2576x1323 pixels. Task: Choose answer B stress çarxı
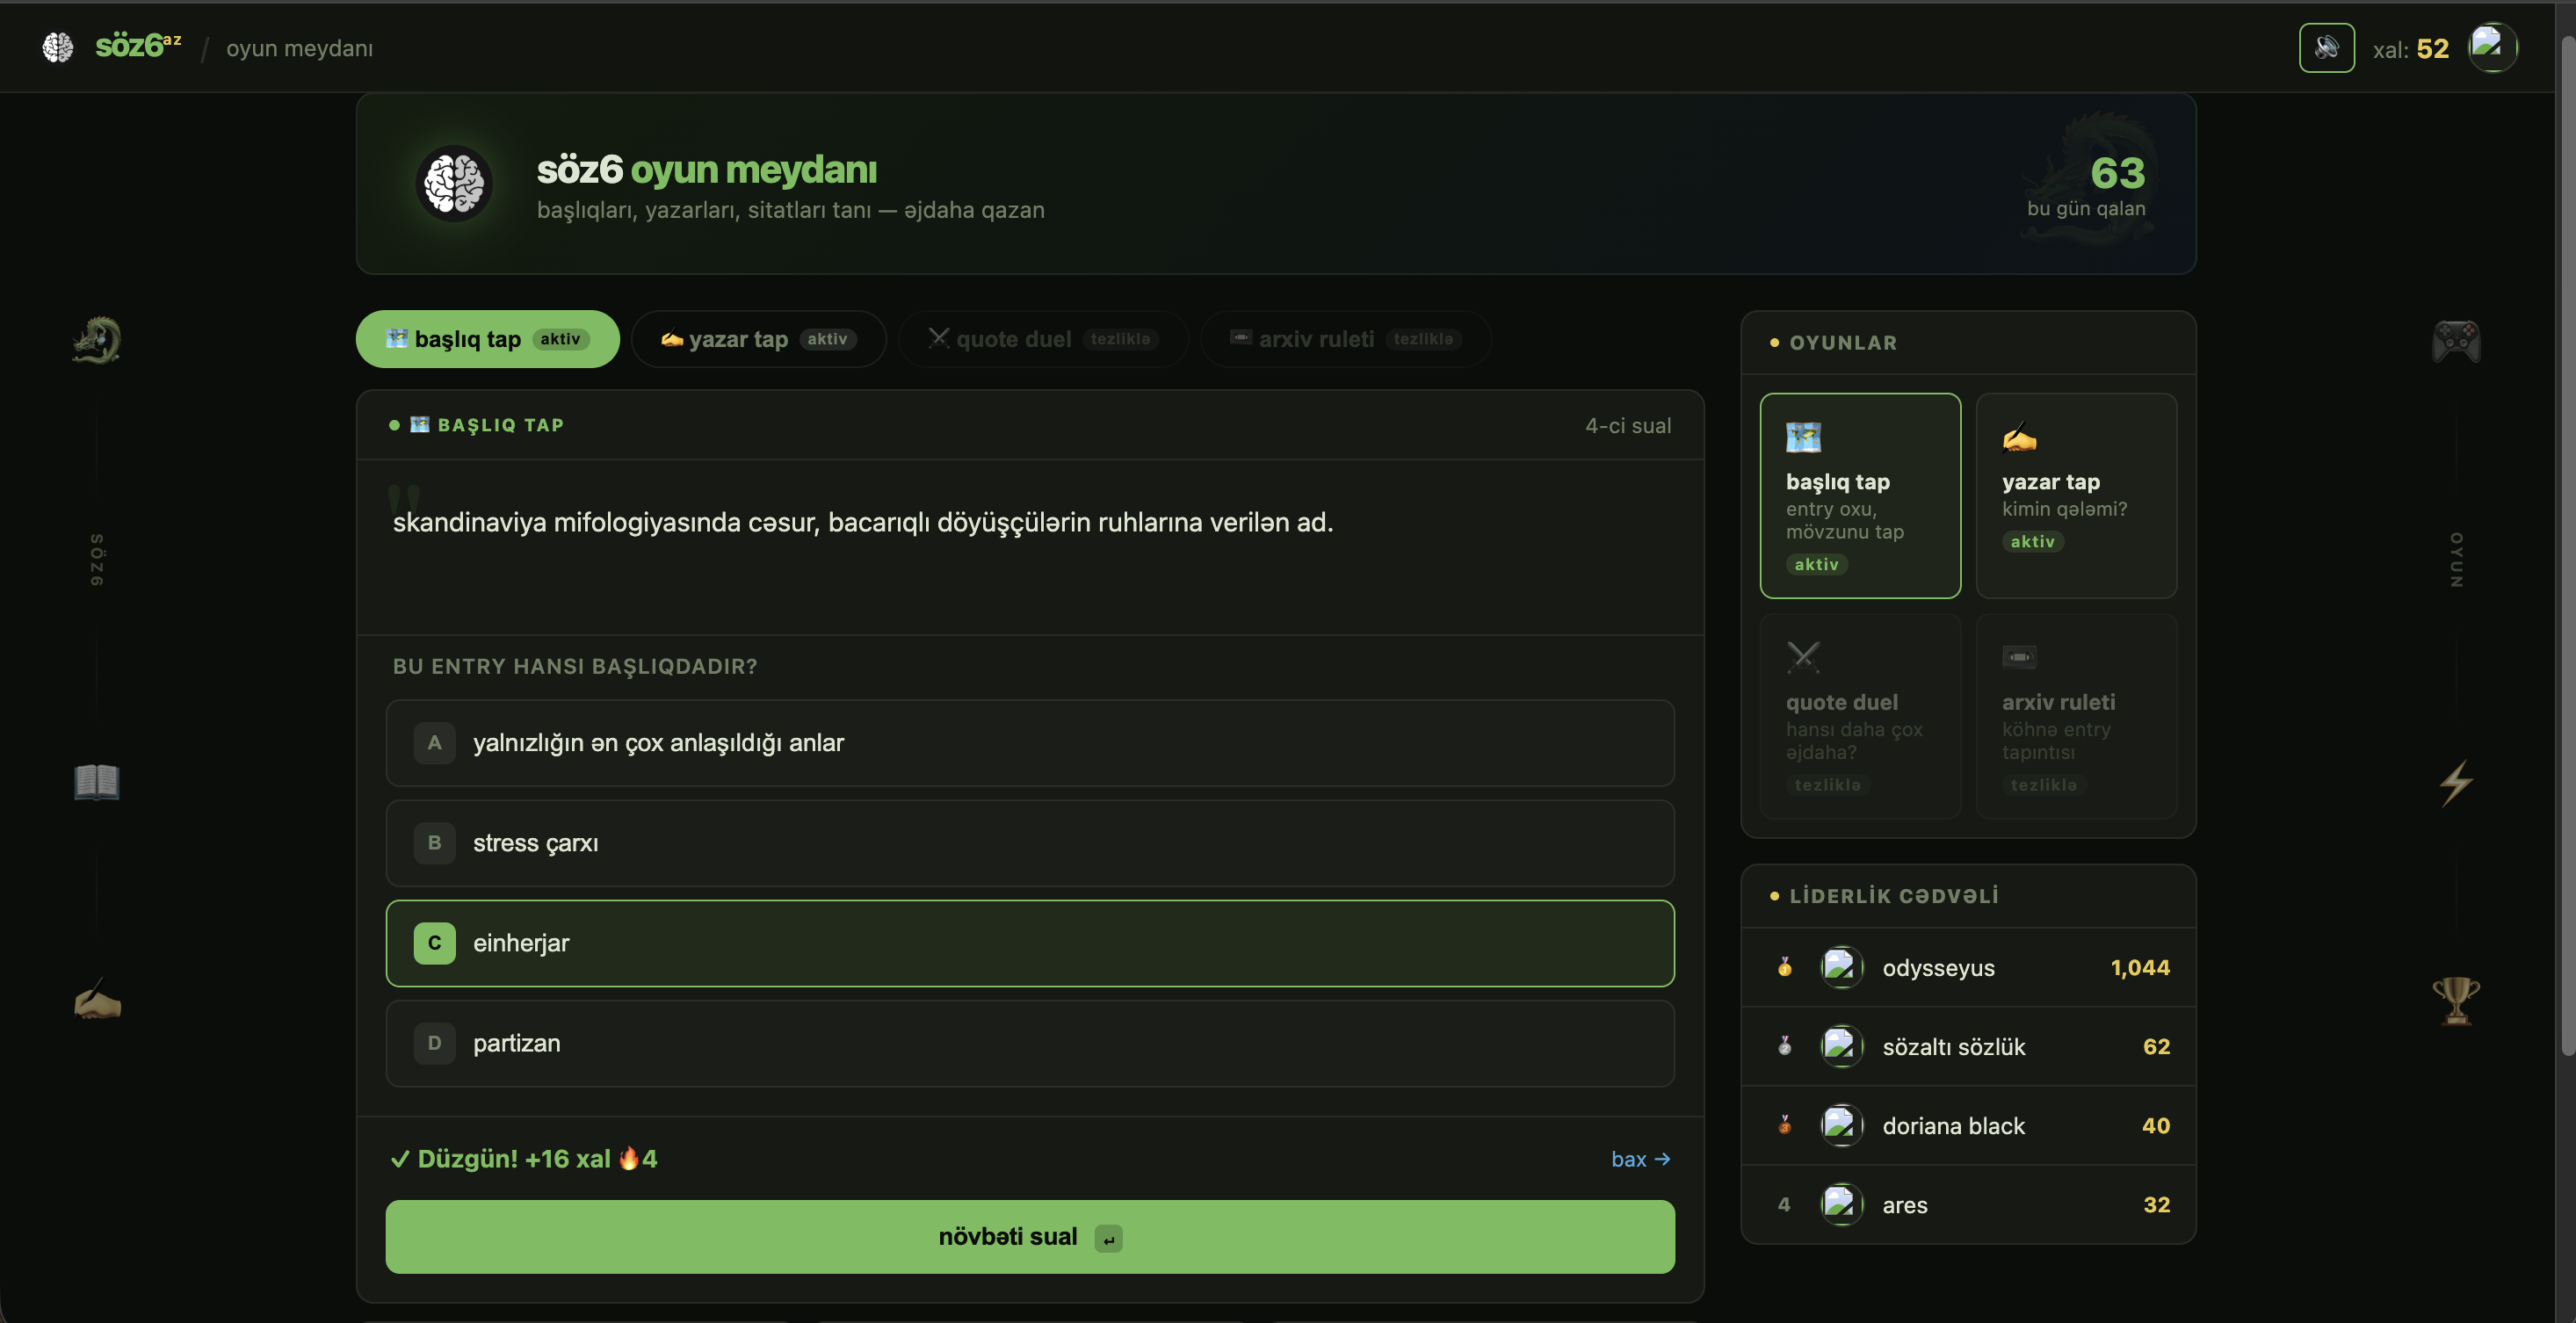[1030, 843]
